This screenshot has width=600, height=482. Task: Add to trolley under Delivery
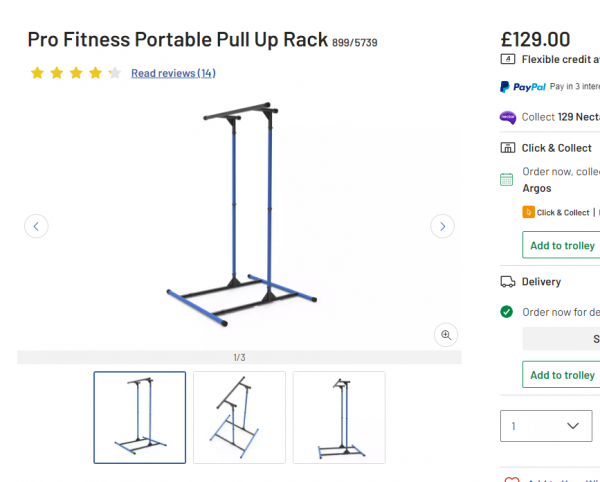[561, 375]
